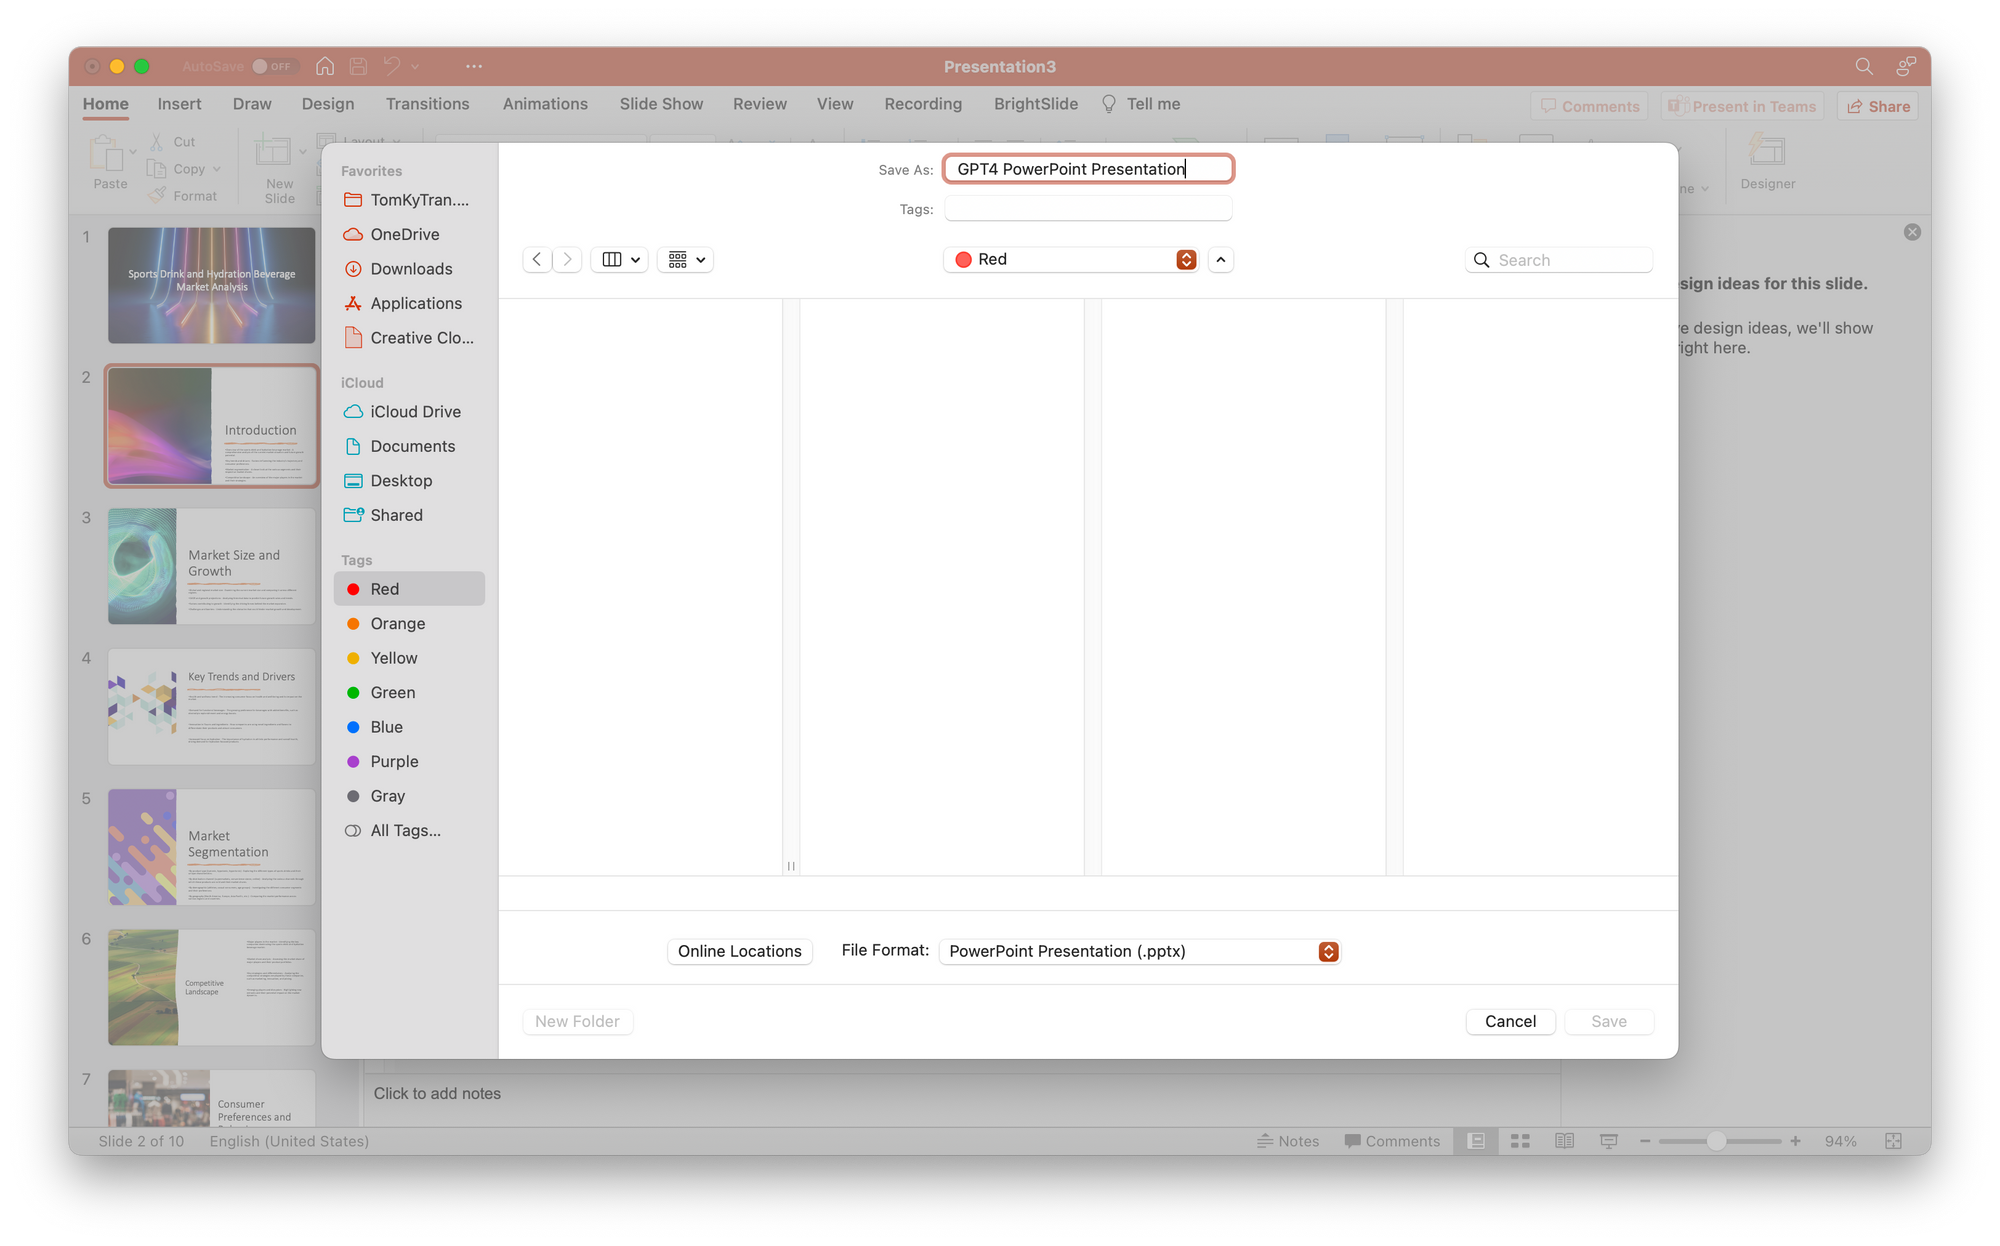This screenshot has width=2000, height=1246.
Task: Open the Animations ribbon tab
Action: pos(545,103)
